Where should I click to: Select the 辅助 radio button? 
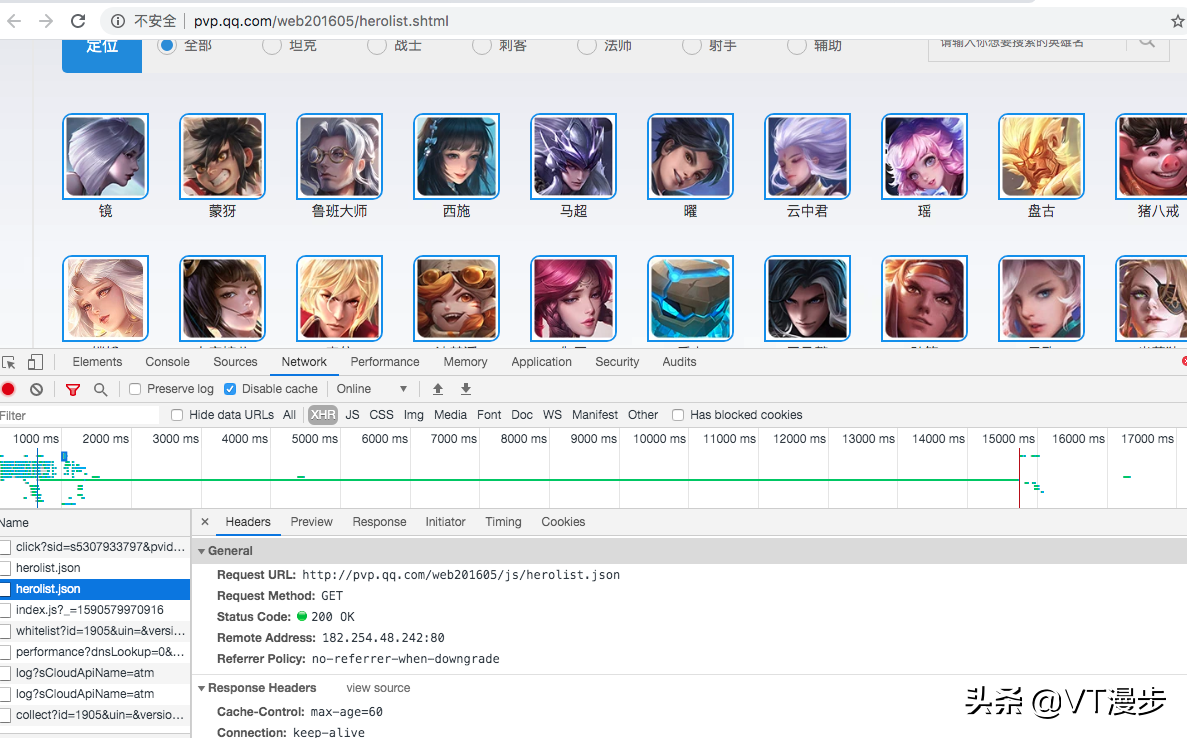pos(796,45)
